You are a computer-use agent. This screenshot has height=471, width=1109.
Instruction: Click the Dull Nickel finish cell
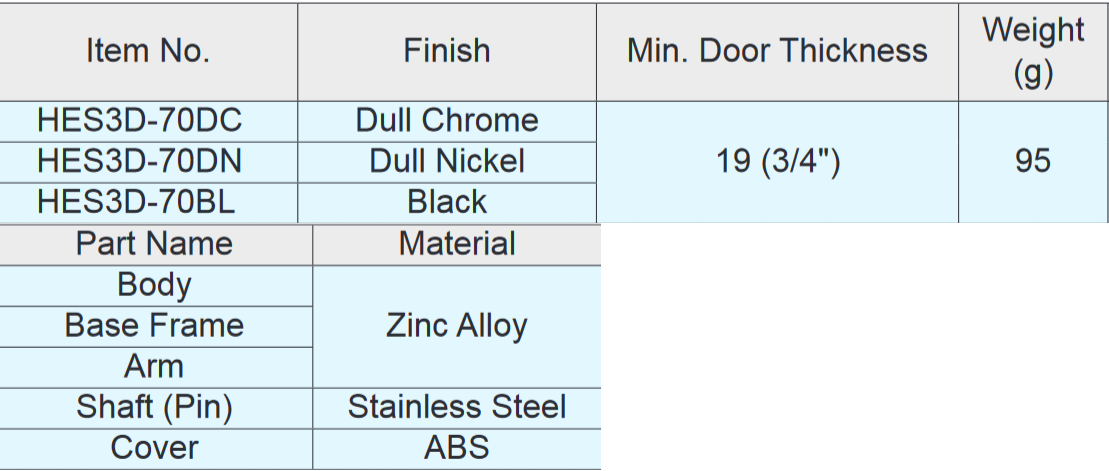tap(447, 161)
